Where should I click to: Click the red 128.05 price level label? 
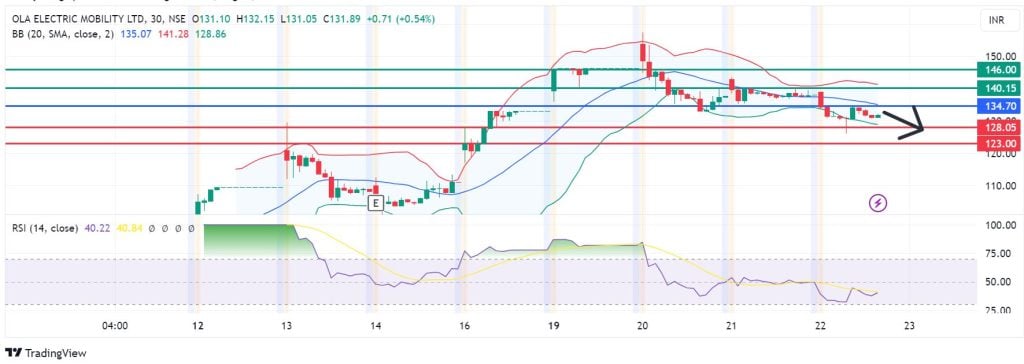tap(999, 128)
